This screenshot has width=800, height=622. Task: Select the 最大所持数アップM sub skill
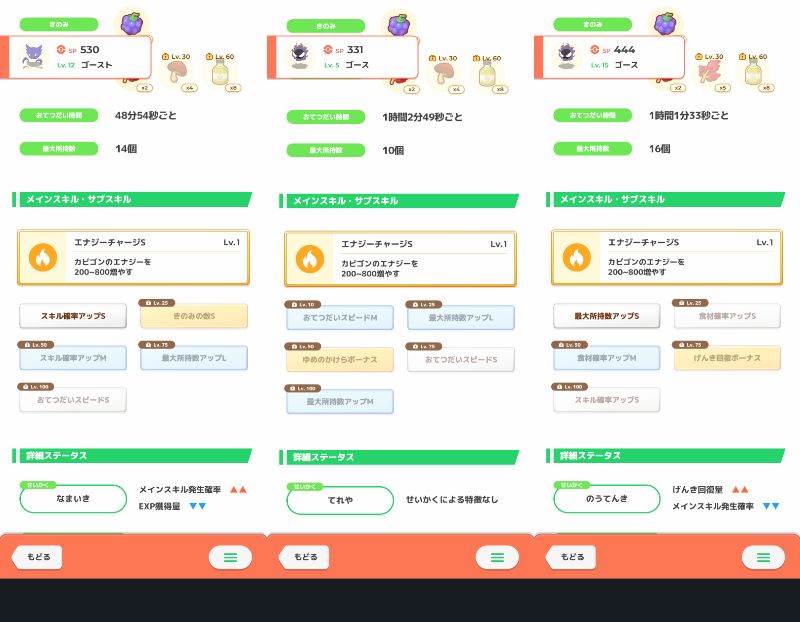point(340,402)
